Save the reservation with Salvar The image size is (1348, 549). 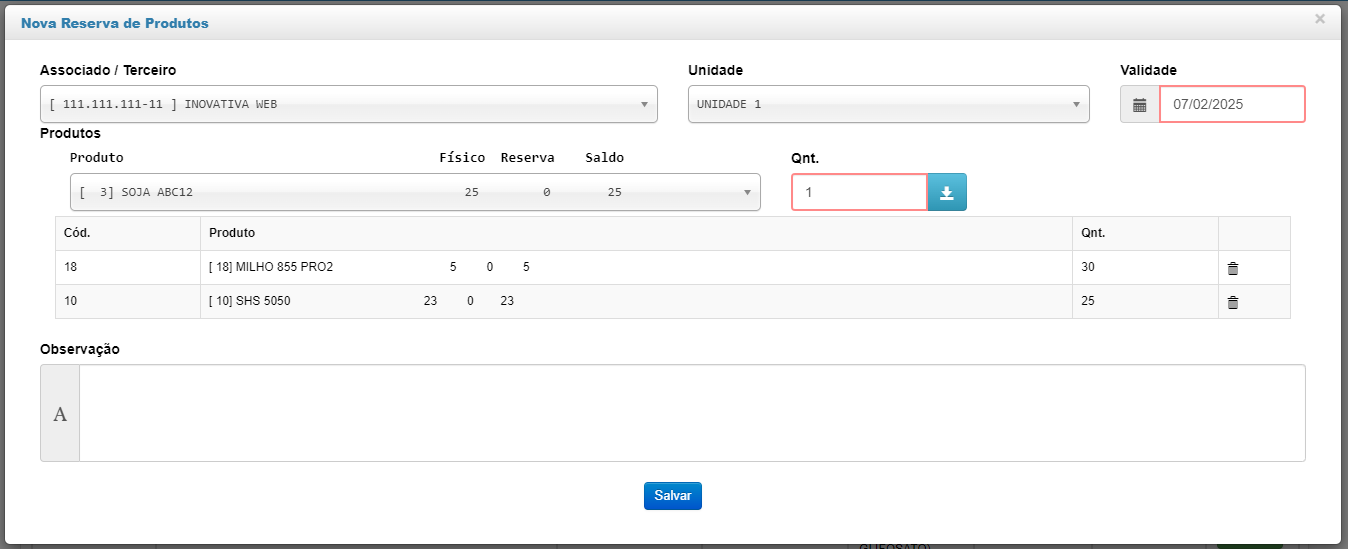tap(673, 496)
